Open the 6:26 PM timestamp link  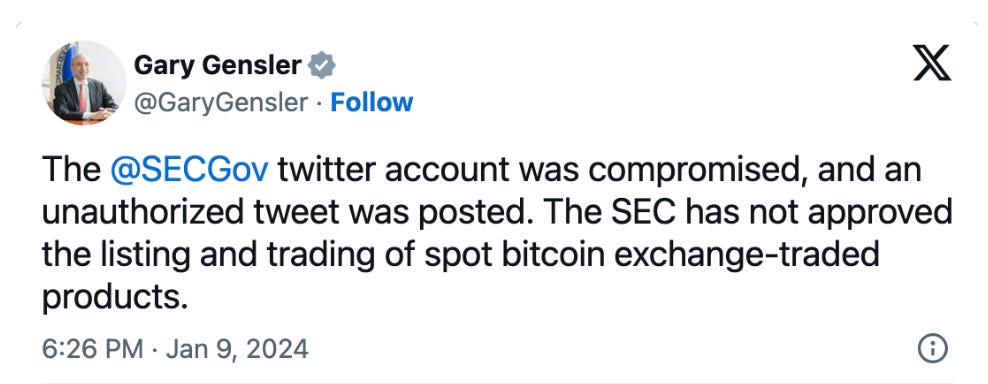tap(93, 349)
